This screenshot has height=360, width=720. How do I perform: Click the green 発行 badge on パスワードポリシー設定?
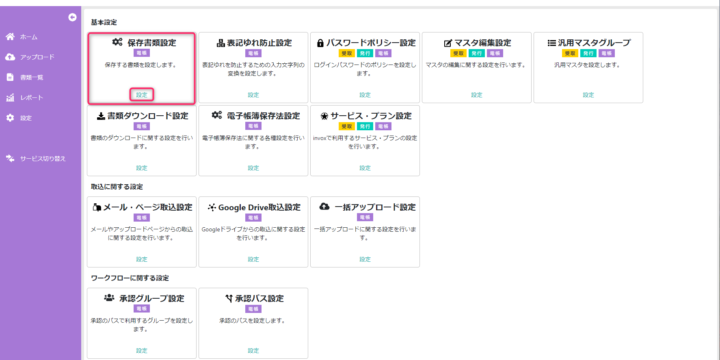365,53
